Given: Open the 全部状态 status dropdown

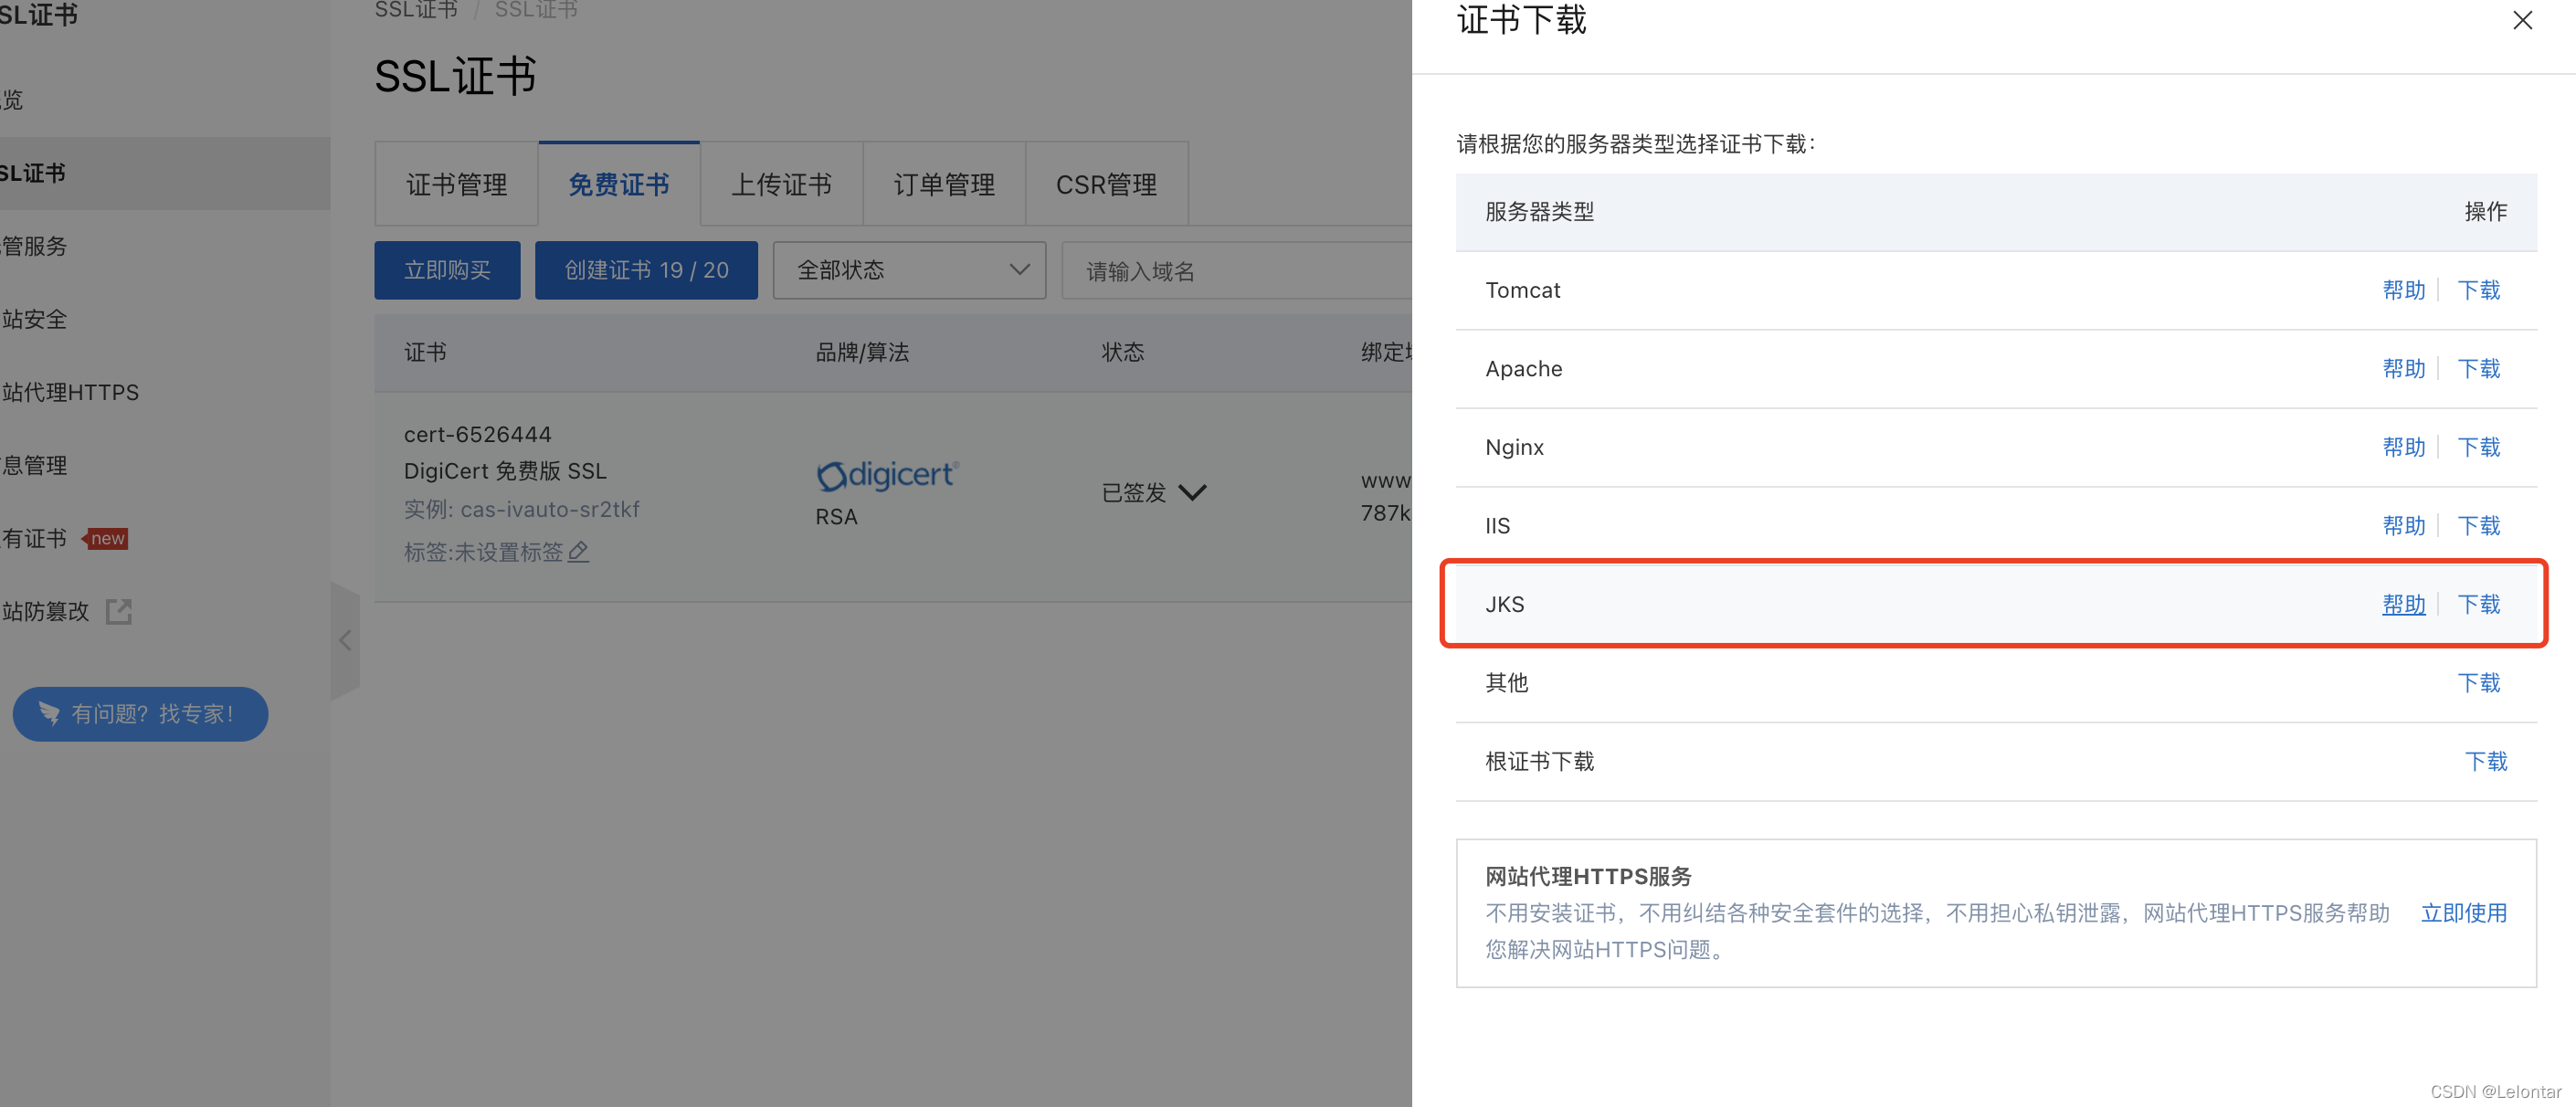Looking at the screenshot, I should tap(909, 270).
